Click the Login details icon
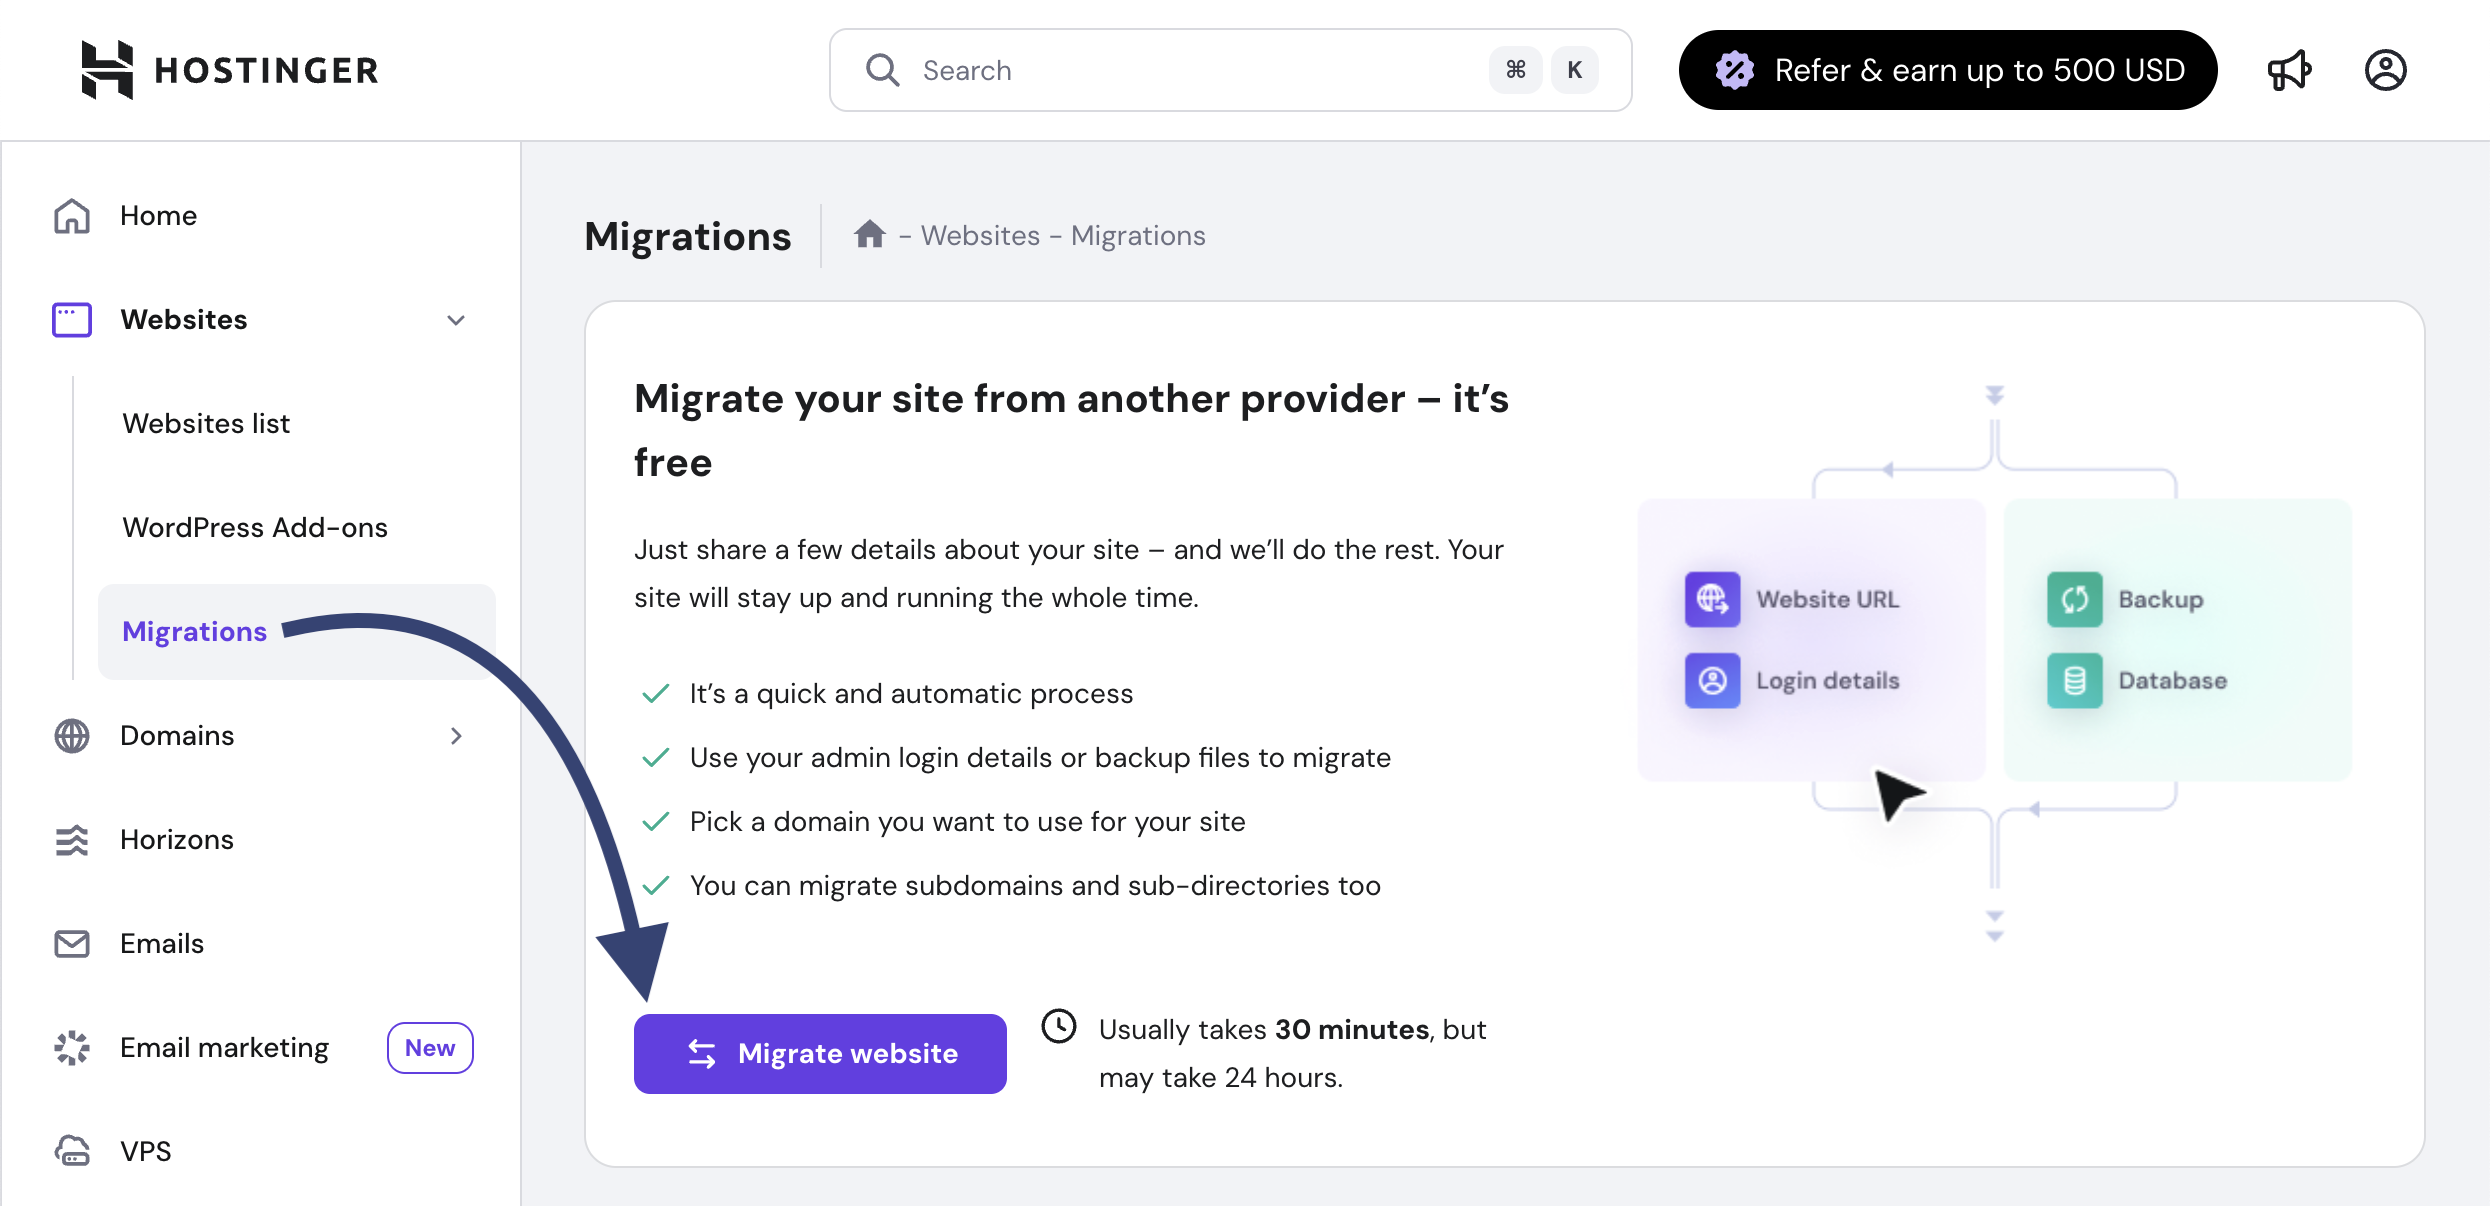This screenshot has width=2490, height=1206. click(x=1712, y=680)
